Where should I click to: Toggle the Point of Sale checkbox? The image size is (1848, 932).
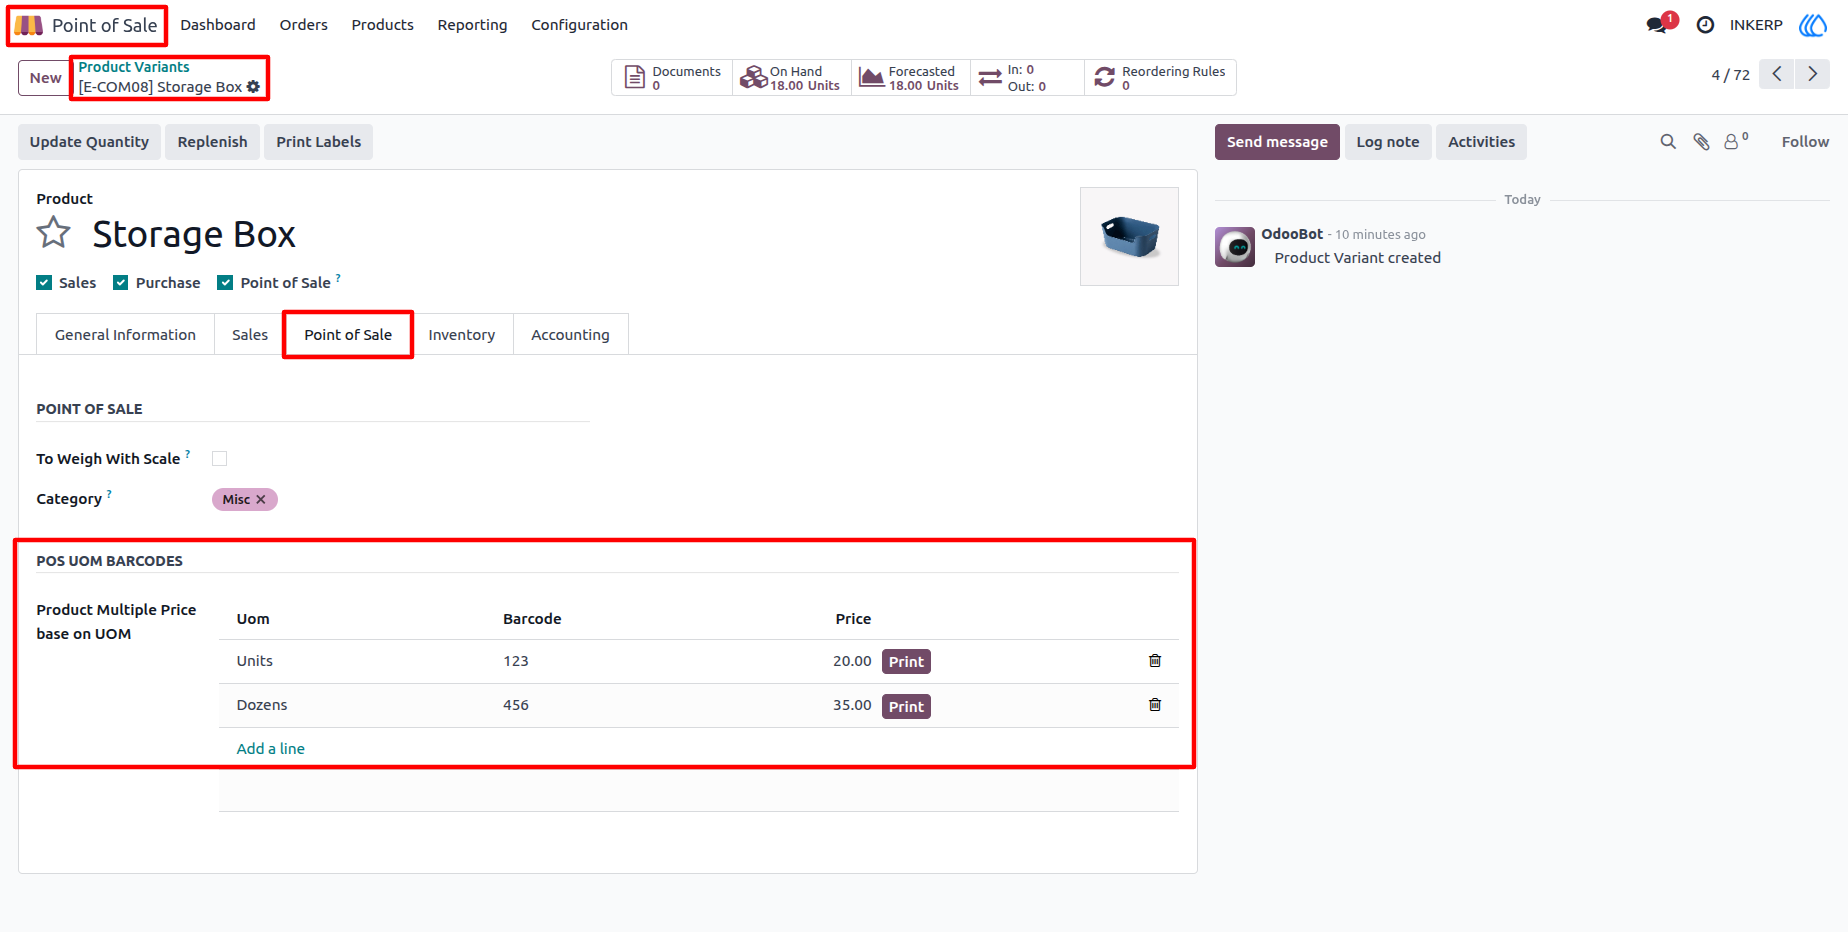225,283
